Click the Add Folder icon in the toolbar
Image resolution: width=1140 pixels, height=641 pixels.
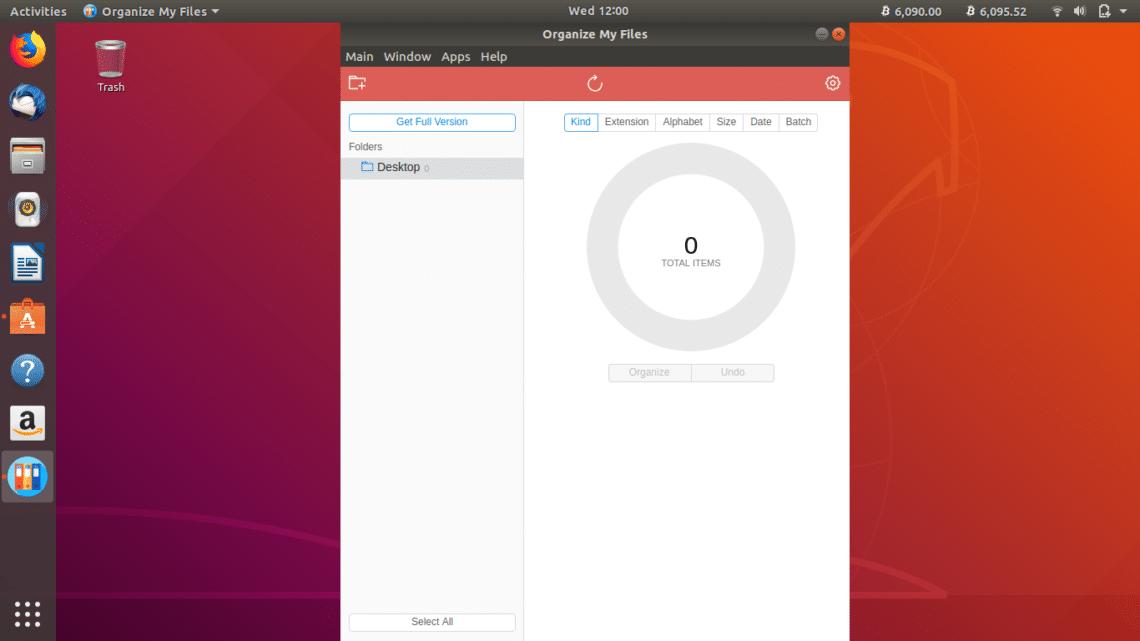tap(357, 82)
